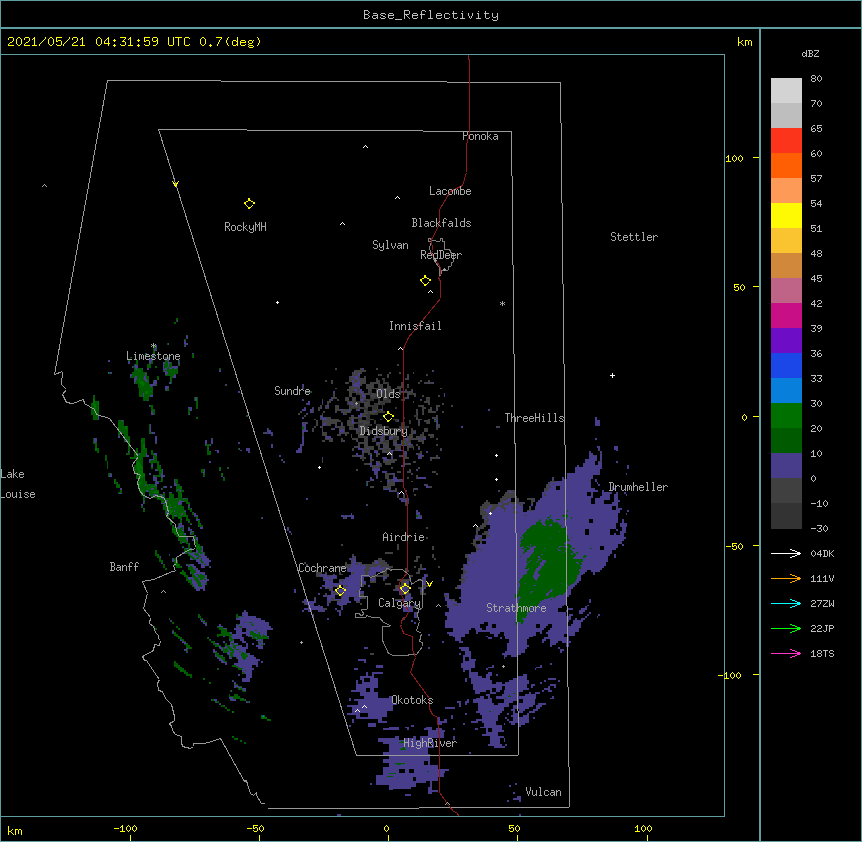Click the ThreeHills label
This screenshot has width=862, height=842.
[x=534, y=418]
